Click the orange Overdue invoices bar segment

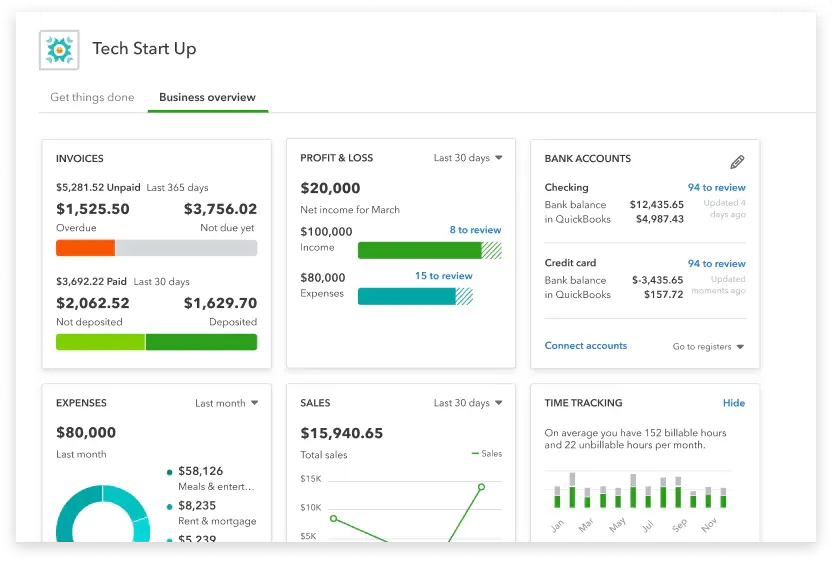coord(85,248)
